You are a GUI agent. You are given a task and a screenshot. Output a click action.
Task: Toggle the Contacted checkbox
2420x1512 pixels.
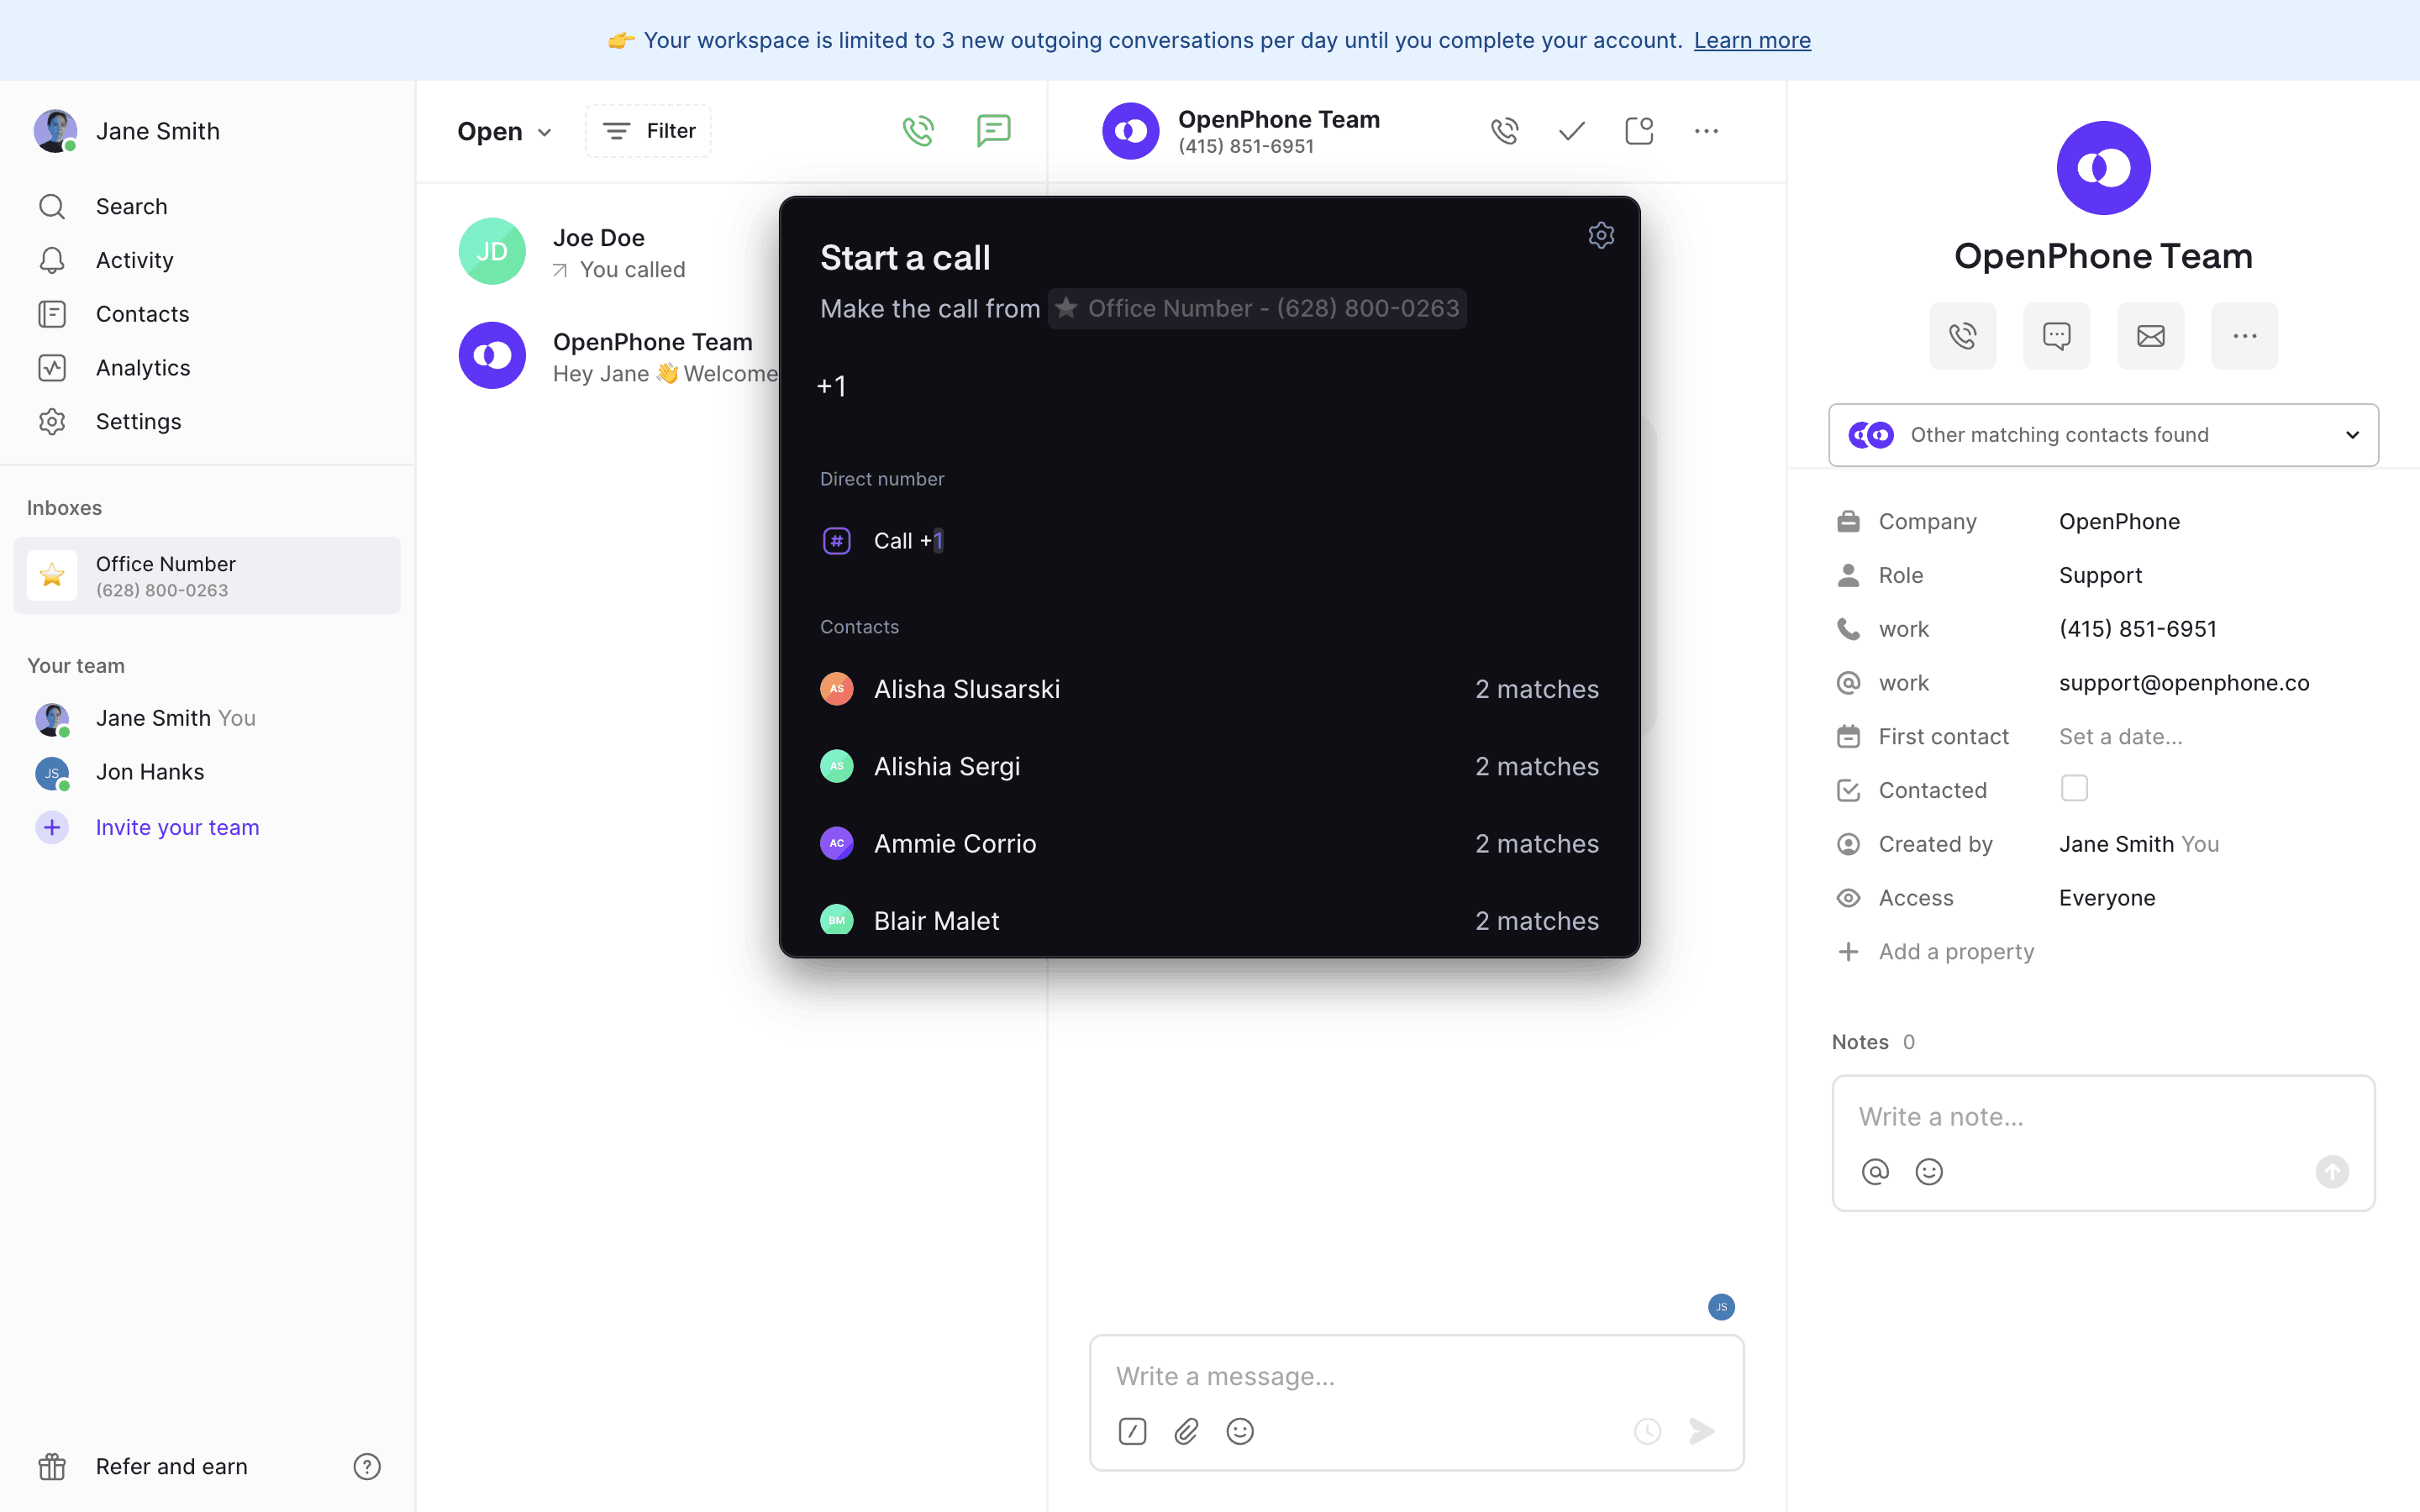(2074, 789)
